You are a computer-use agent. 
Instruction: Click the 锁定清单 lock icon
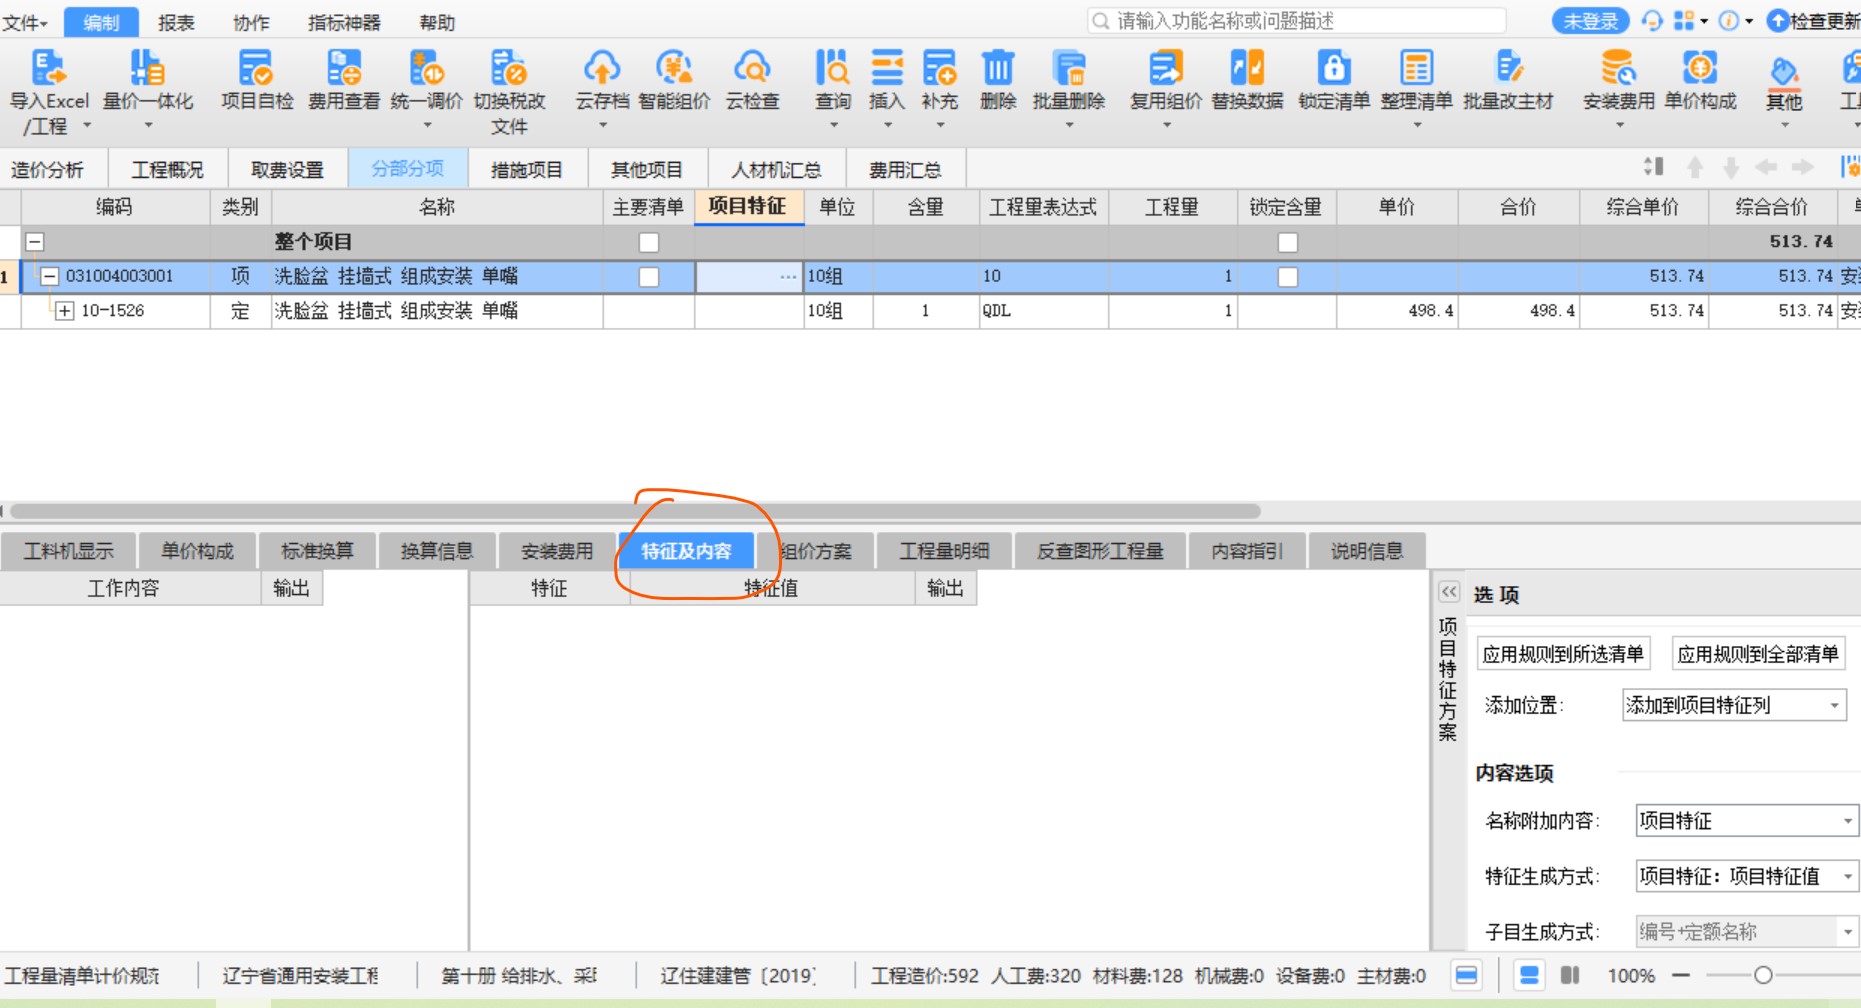pyautogui.click(x=1334, y=68)
